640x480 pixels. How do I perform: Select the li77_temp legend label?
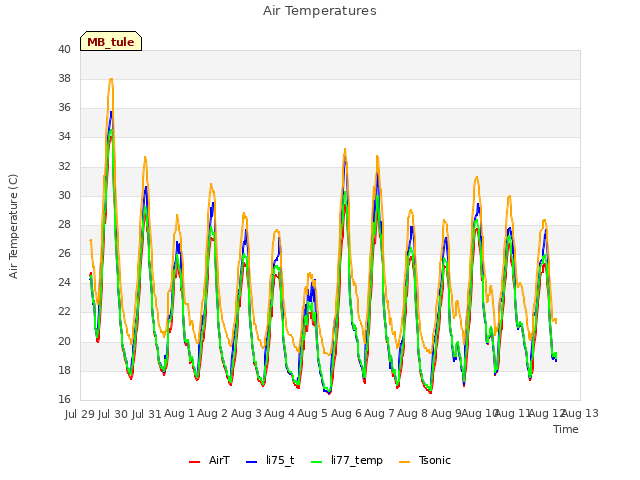pos(357,460)
